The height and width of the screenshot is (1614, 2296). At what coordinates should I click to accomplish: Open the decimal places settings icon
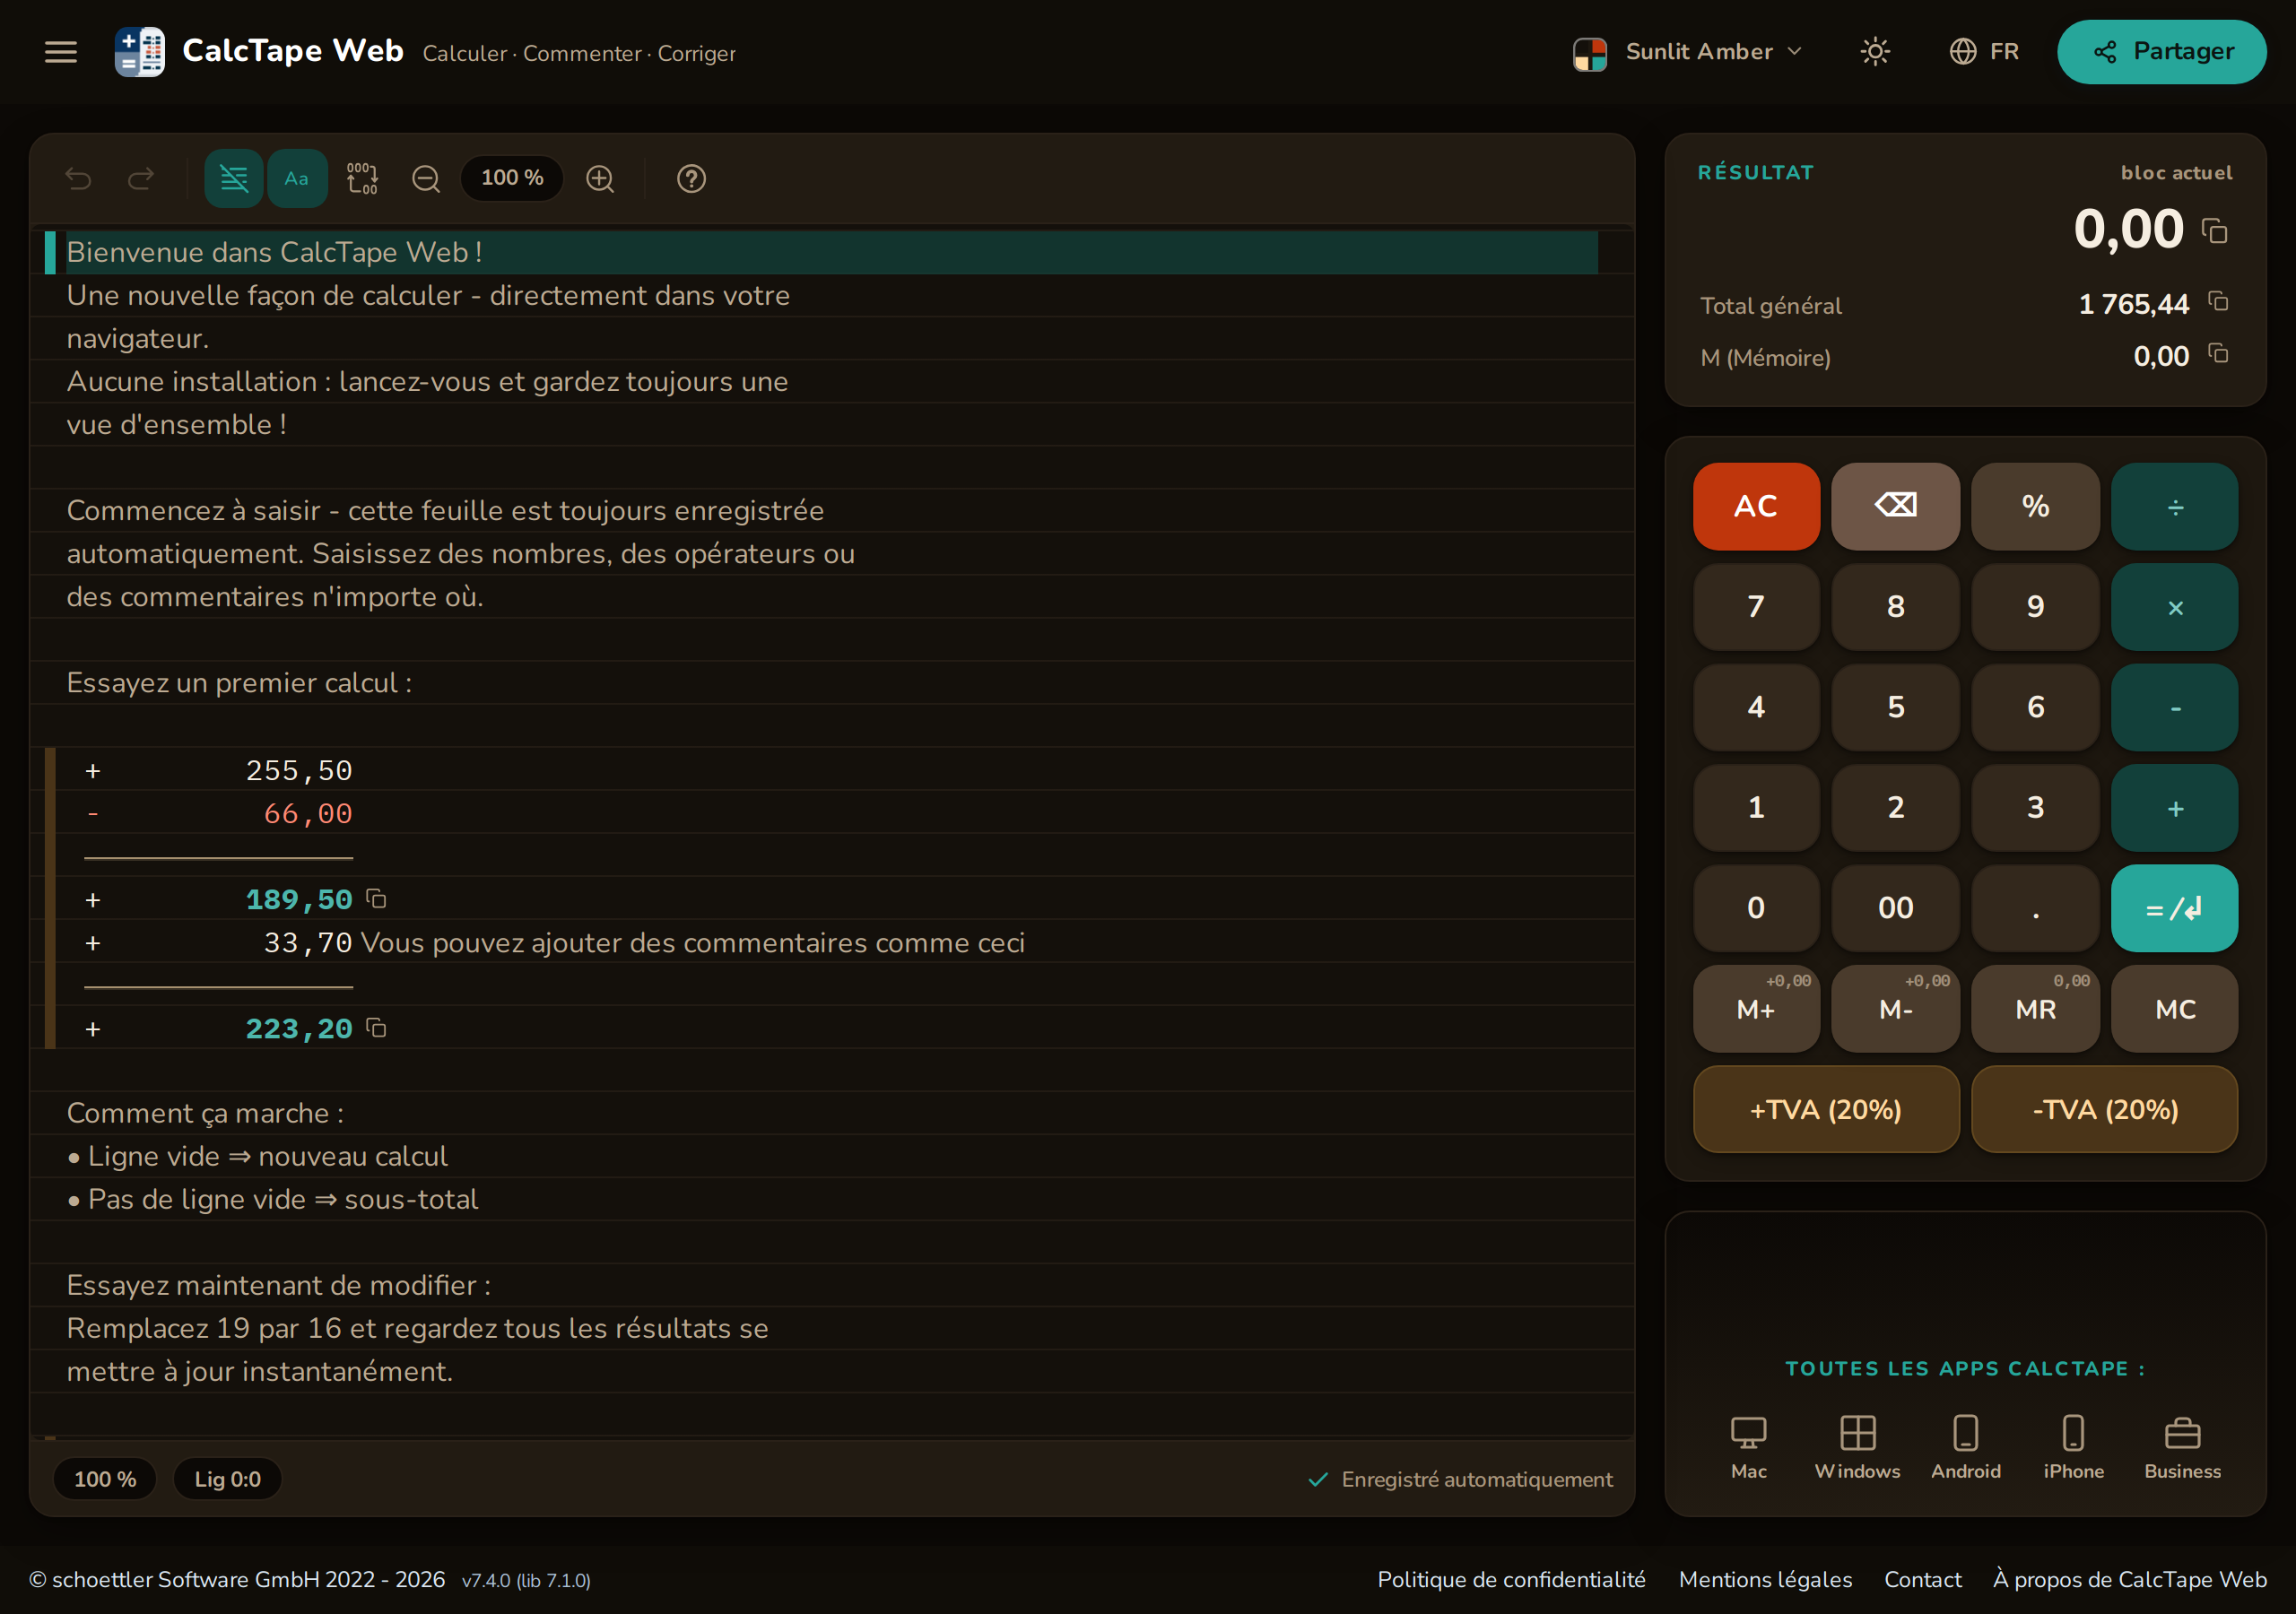pos(362,178)
